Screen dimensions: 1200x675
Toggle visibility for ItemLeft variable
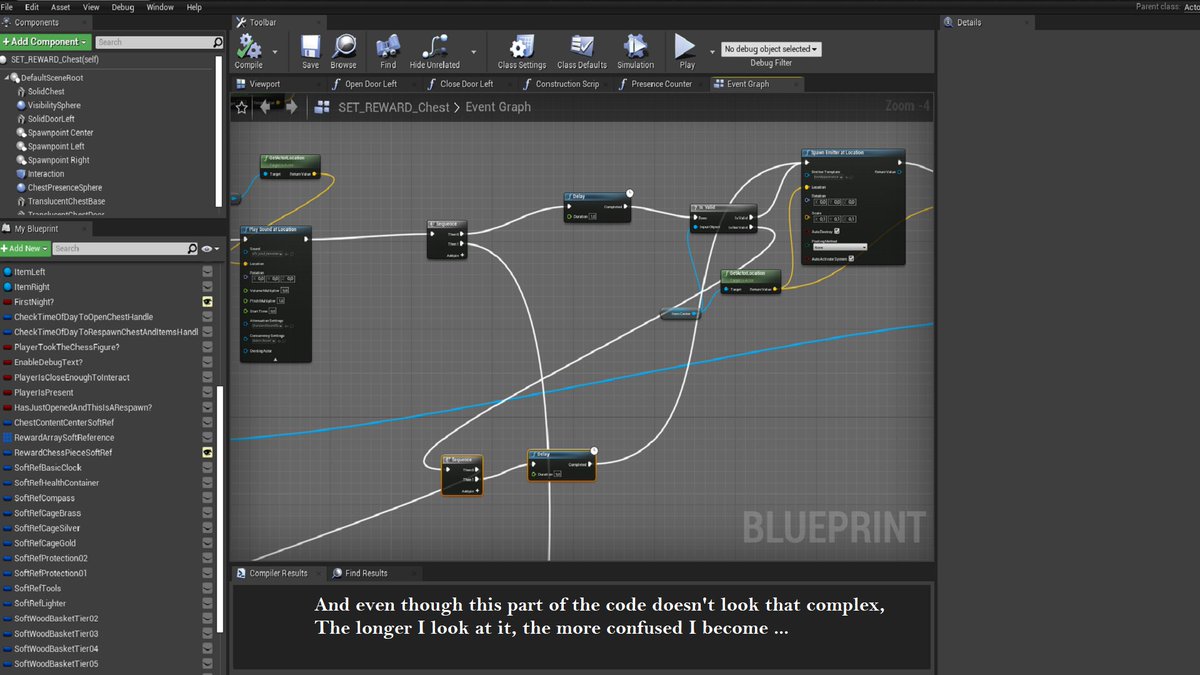coord(207,271)
